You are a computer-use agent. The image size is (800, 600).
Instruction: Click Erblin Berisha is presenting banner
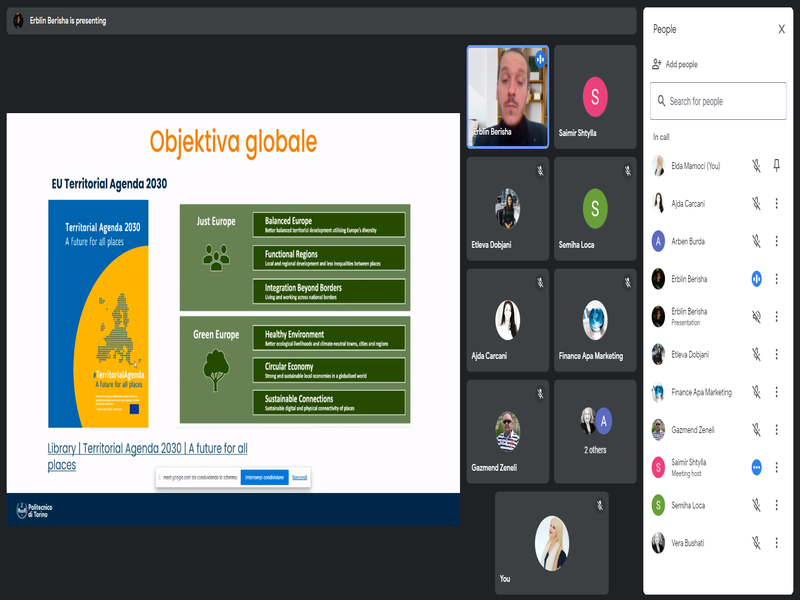tap(321, 21)
